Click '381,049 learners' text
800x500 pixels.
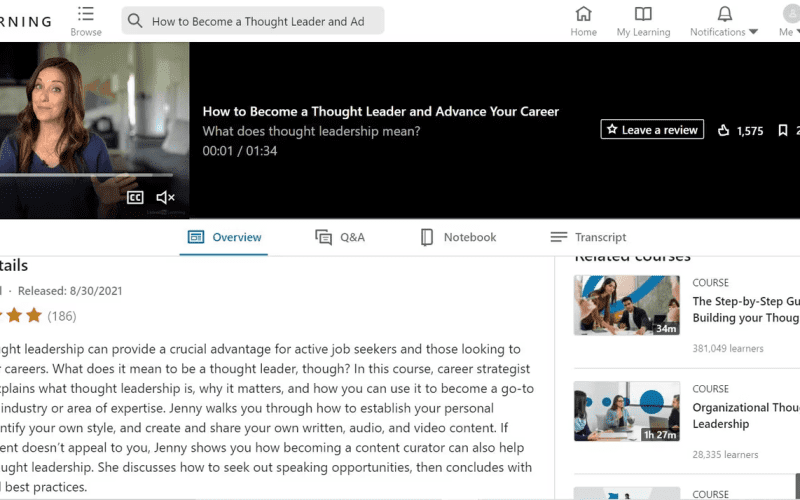728,348
